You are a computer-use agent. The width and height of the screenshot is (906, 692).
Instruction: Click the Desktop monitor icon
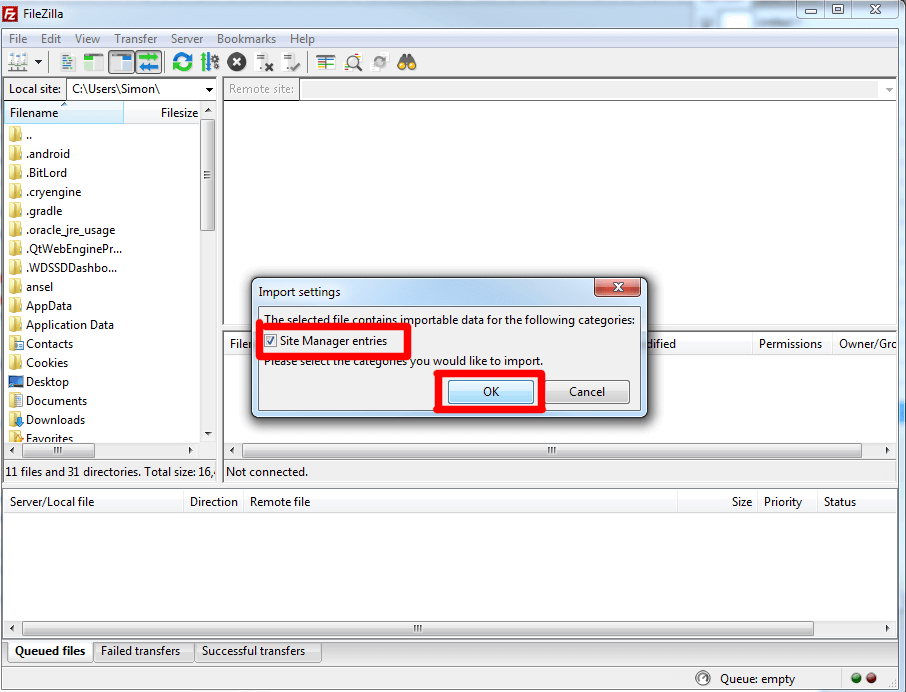16,382
